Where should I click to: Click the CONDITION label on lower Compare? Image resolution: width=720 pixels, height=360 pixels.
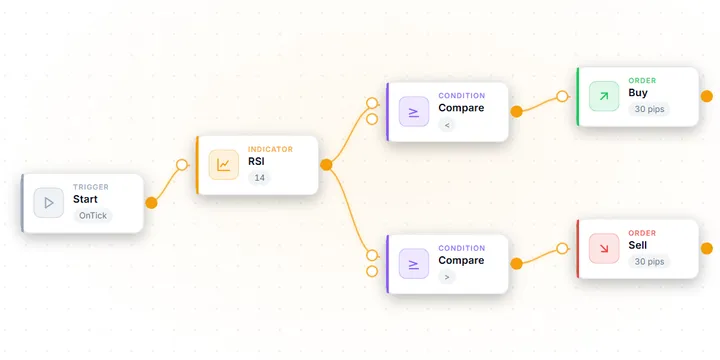(x=461, y=248)
